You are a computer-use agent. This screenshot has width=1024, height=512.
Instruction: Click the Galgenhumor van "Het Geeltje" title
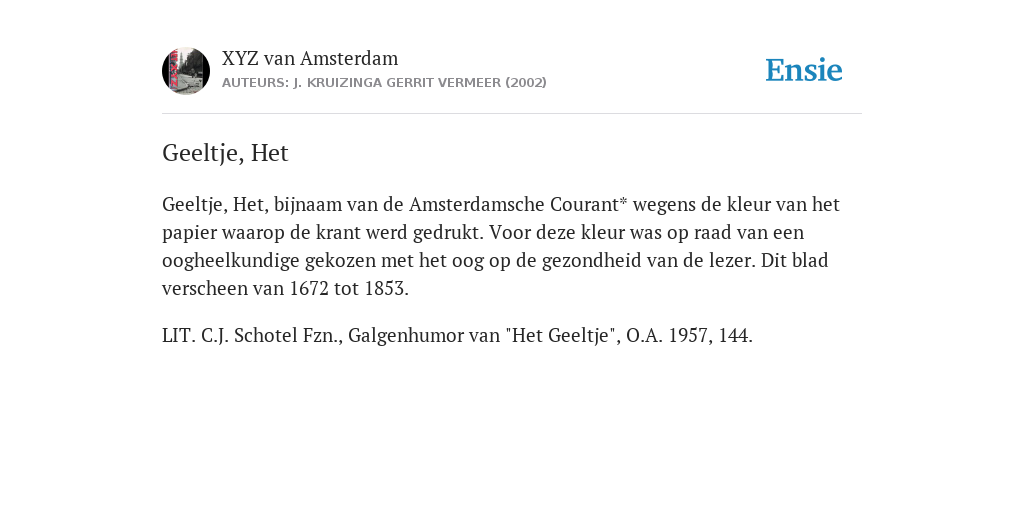(x=484, y=336)
